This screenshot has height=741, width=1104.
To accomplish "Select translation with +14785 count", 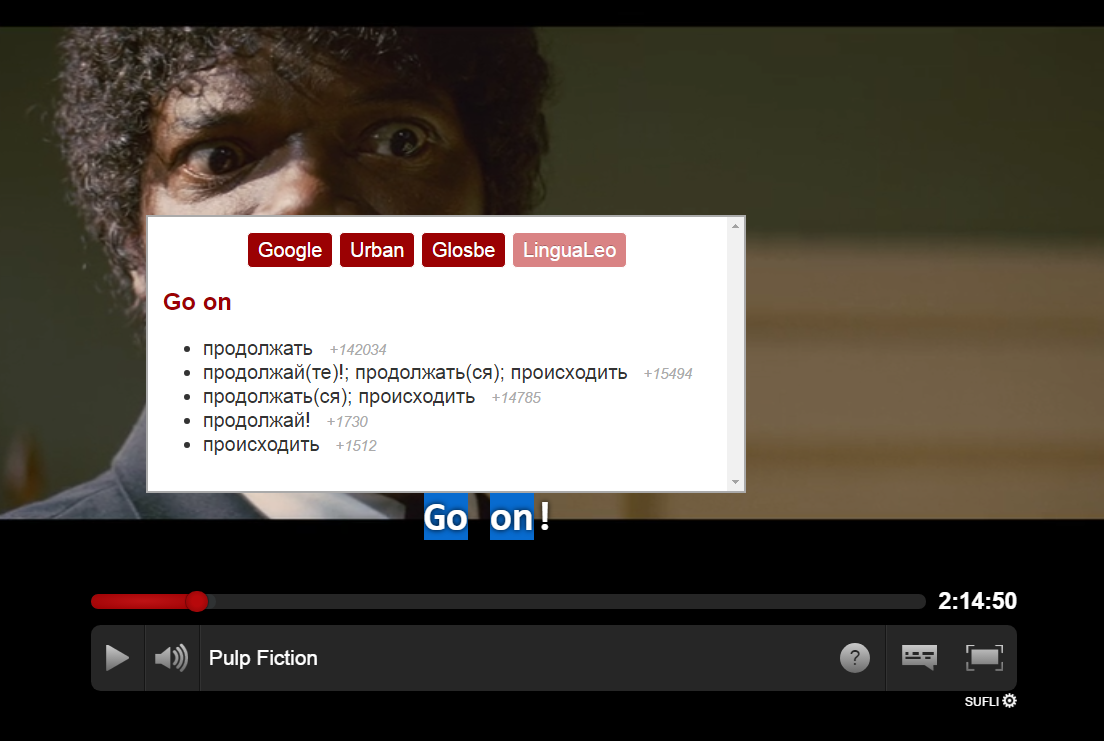I will click(339, 397).
